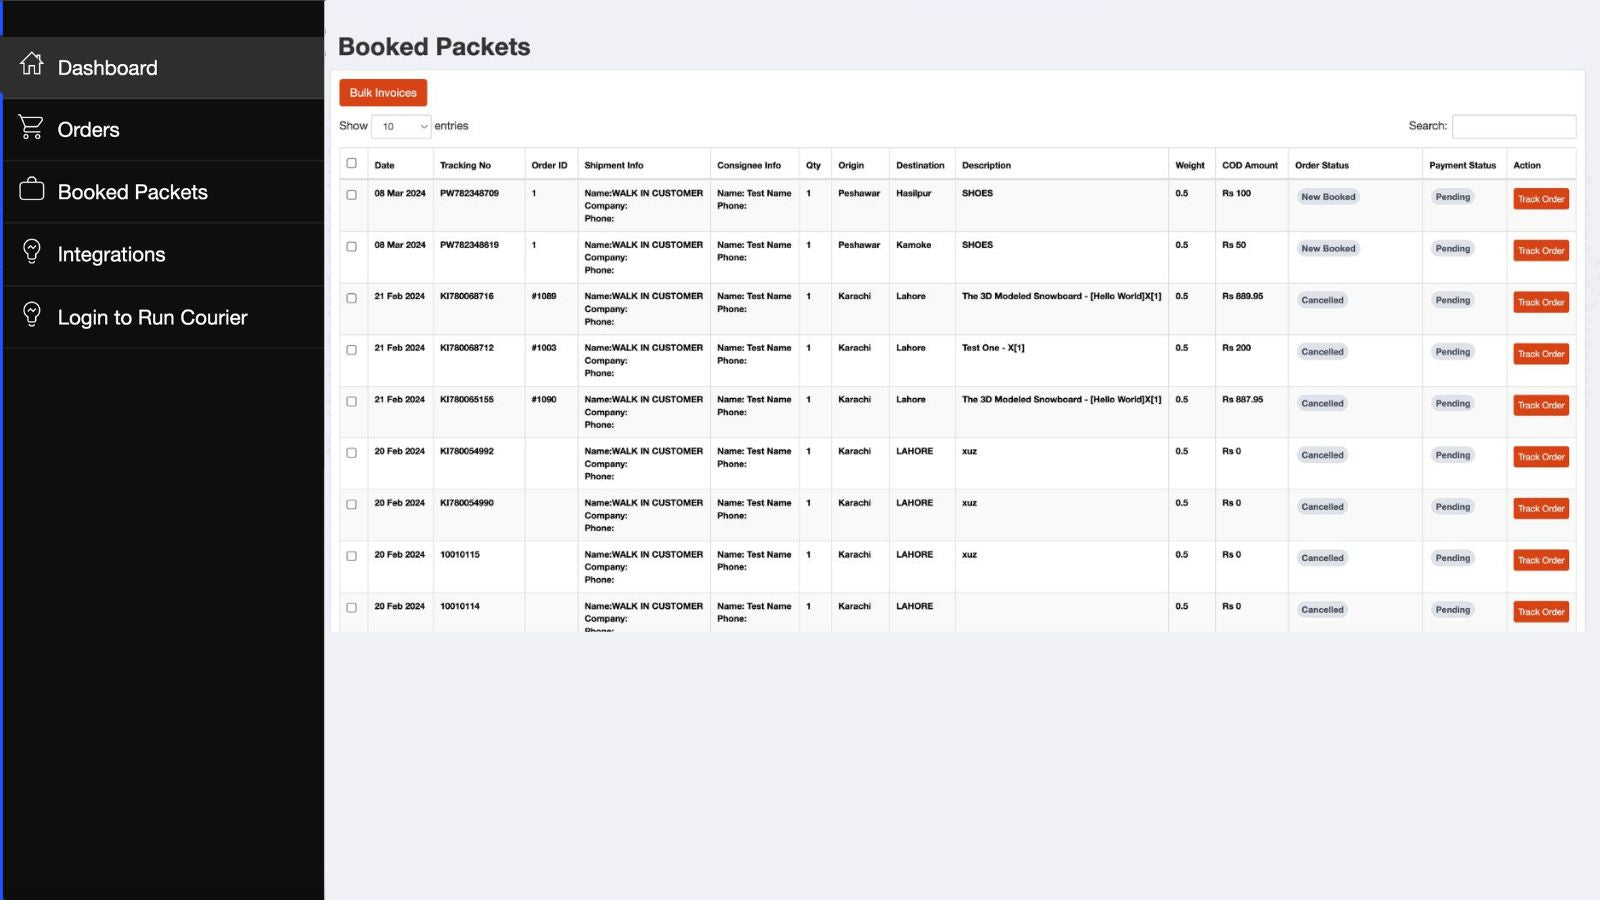
Task: Click the Integrations lightbulb icon
Action: 32,252
